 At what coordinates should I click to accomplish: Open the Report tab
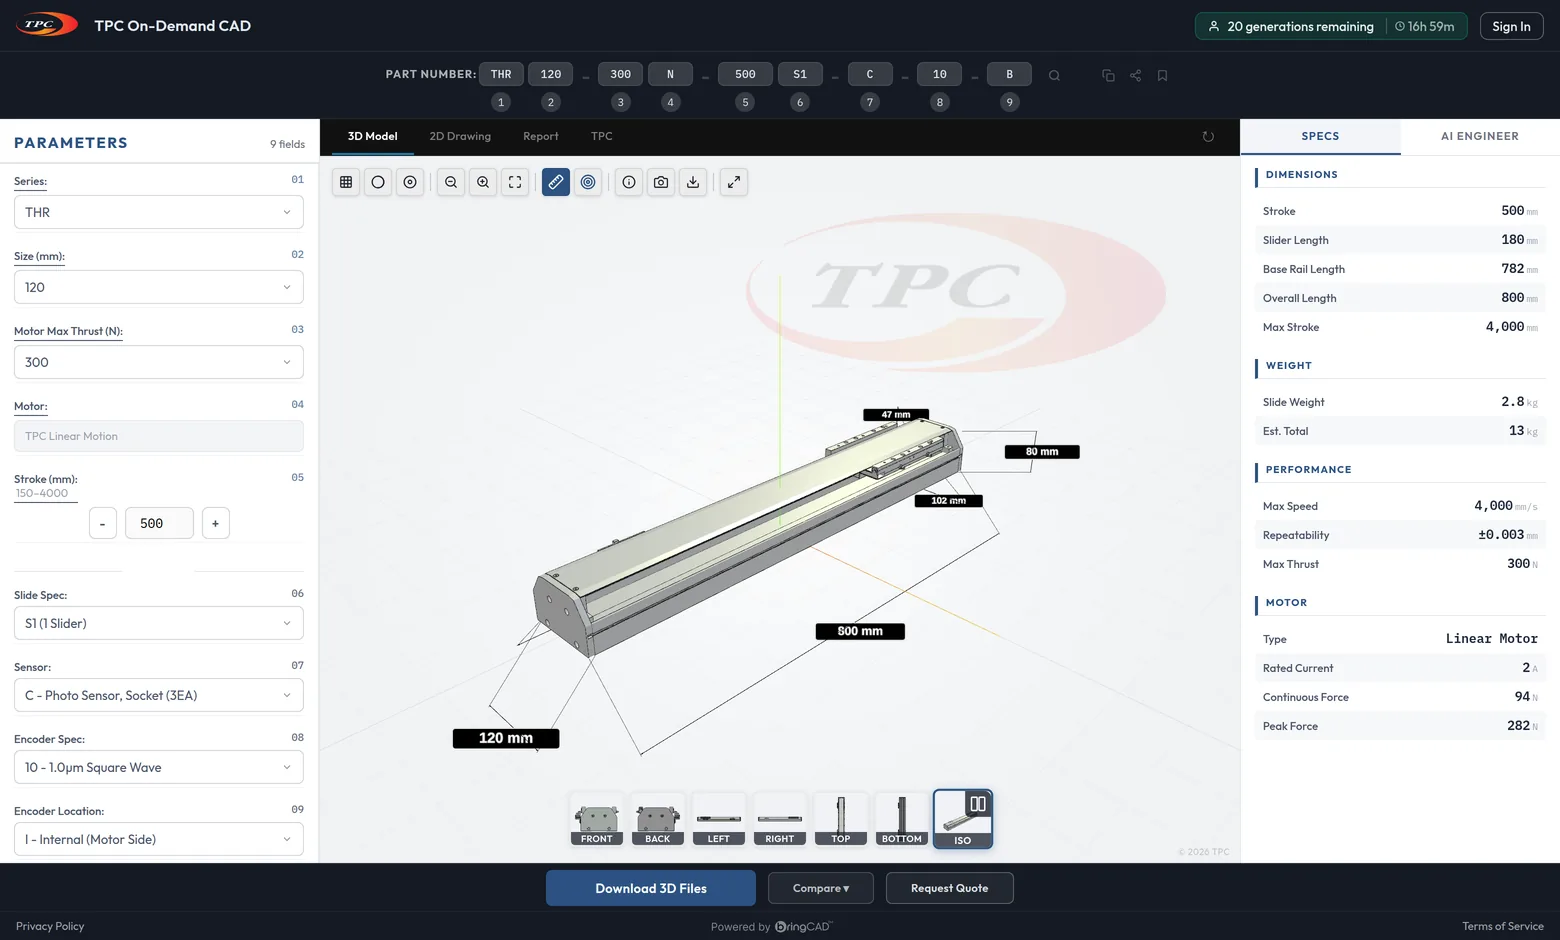tap(541, 137)
